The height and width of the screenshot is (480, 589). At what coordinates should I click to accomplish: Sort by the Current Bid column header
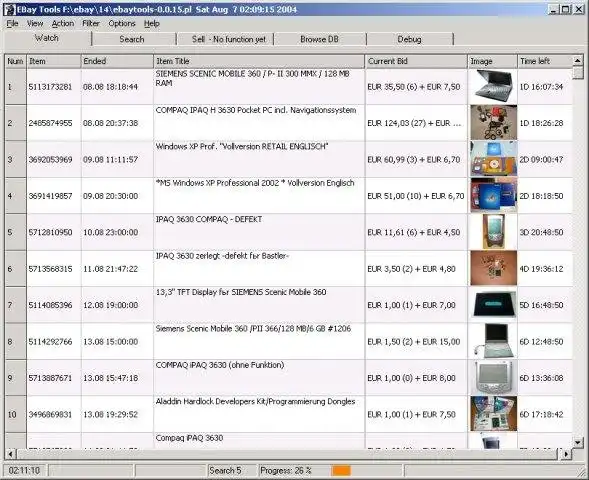point(416,61)
